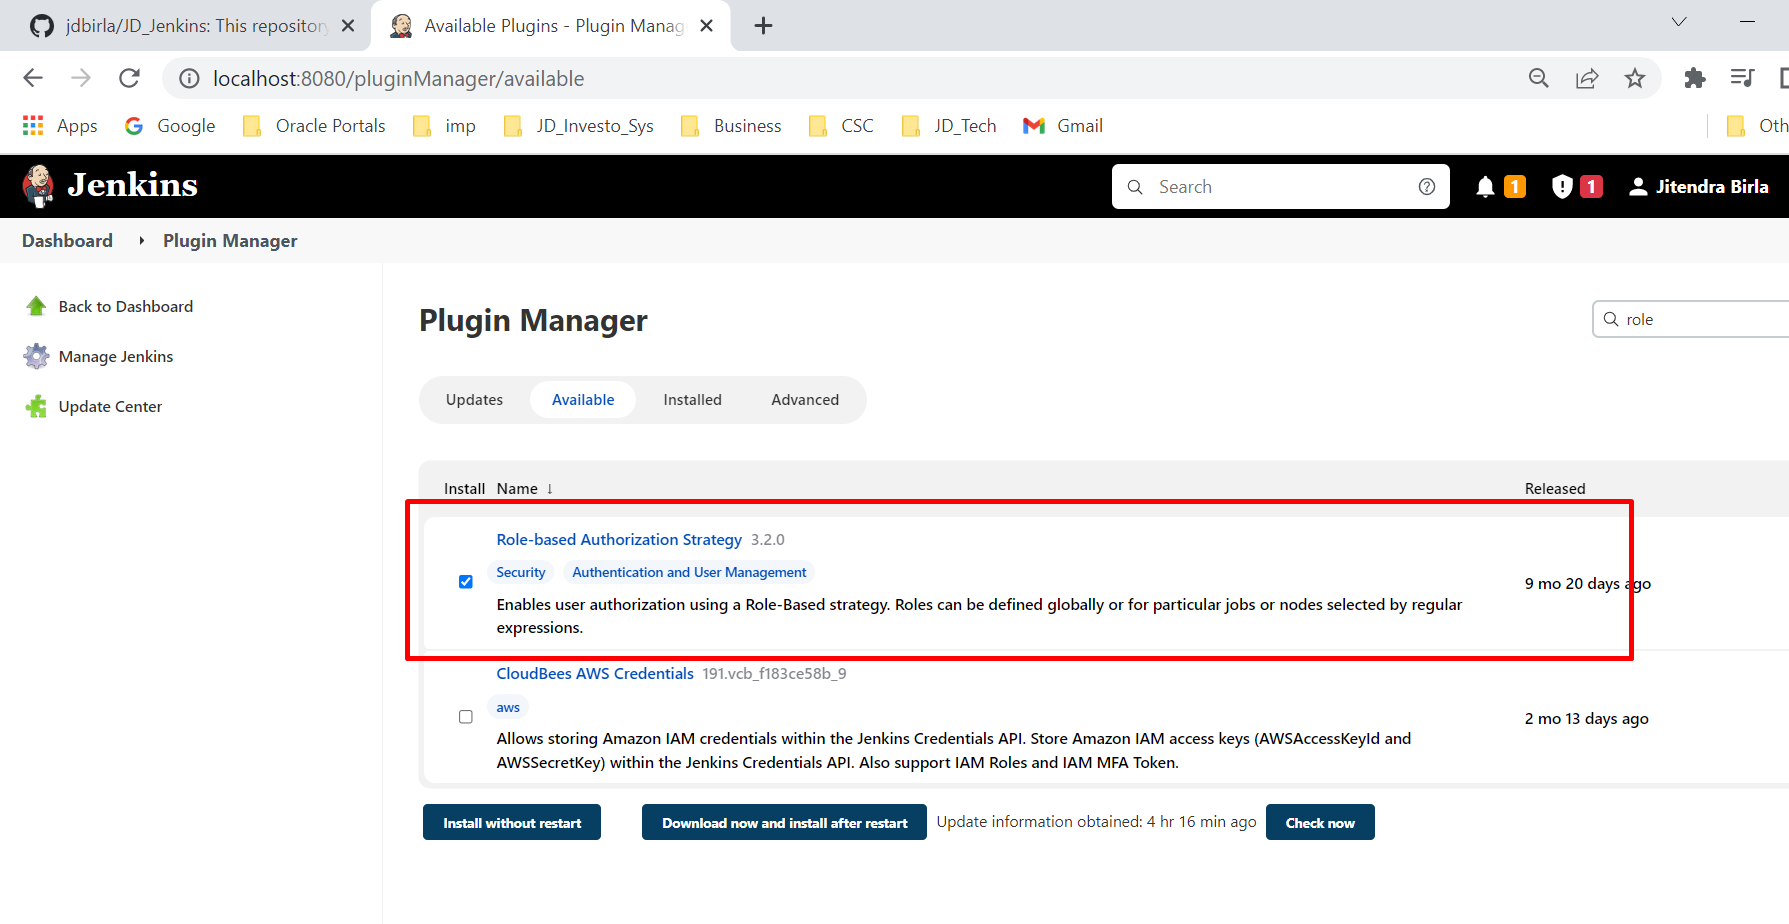Open the Advanced tab
The height and width of the screenshot is (924, 1789).
(x=805, y=400)
